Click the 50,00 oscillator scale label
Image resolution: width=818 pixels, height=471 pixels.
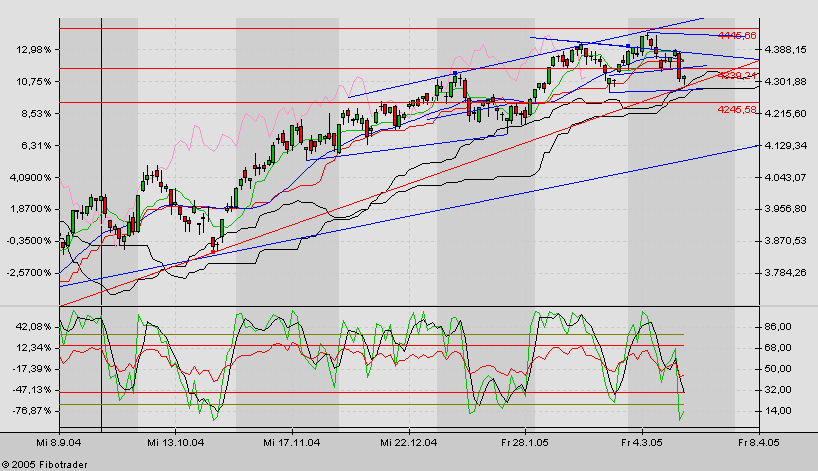tap(778, 369)
